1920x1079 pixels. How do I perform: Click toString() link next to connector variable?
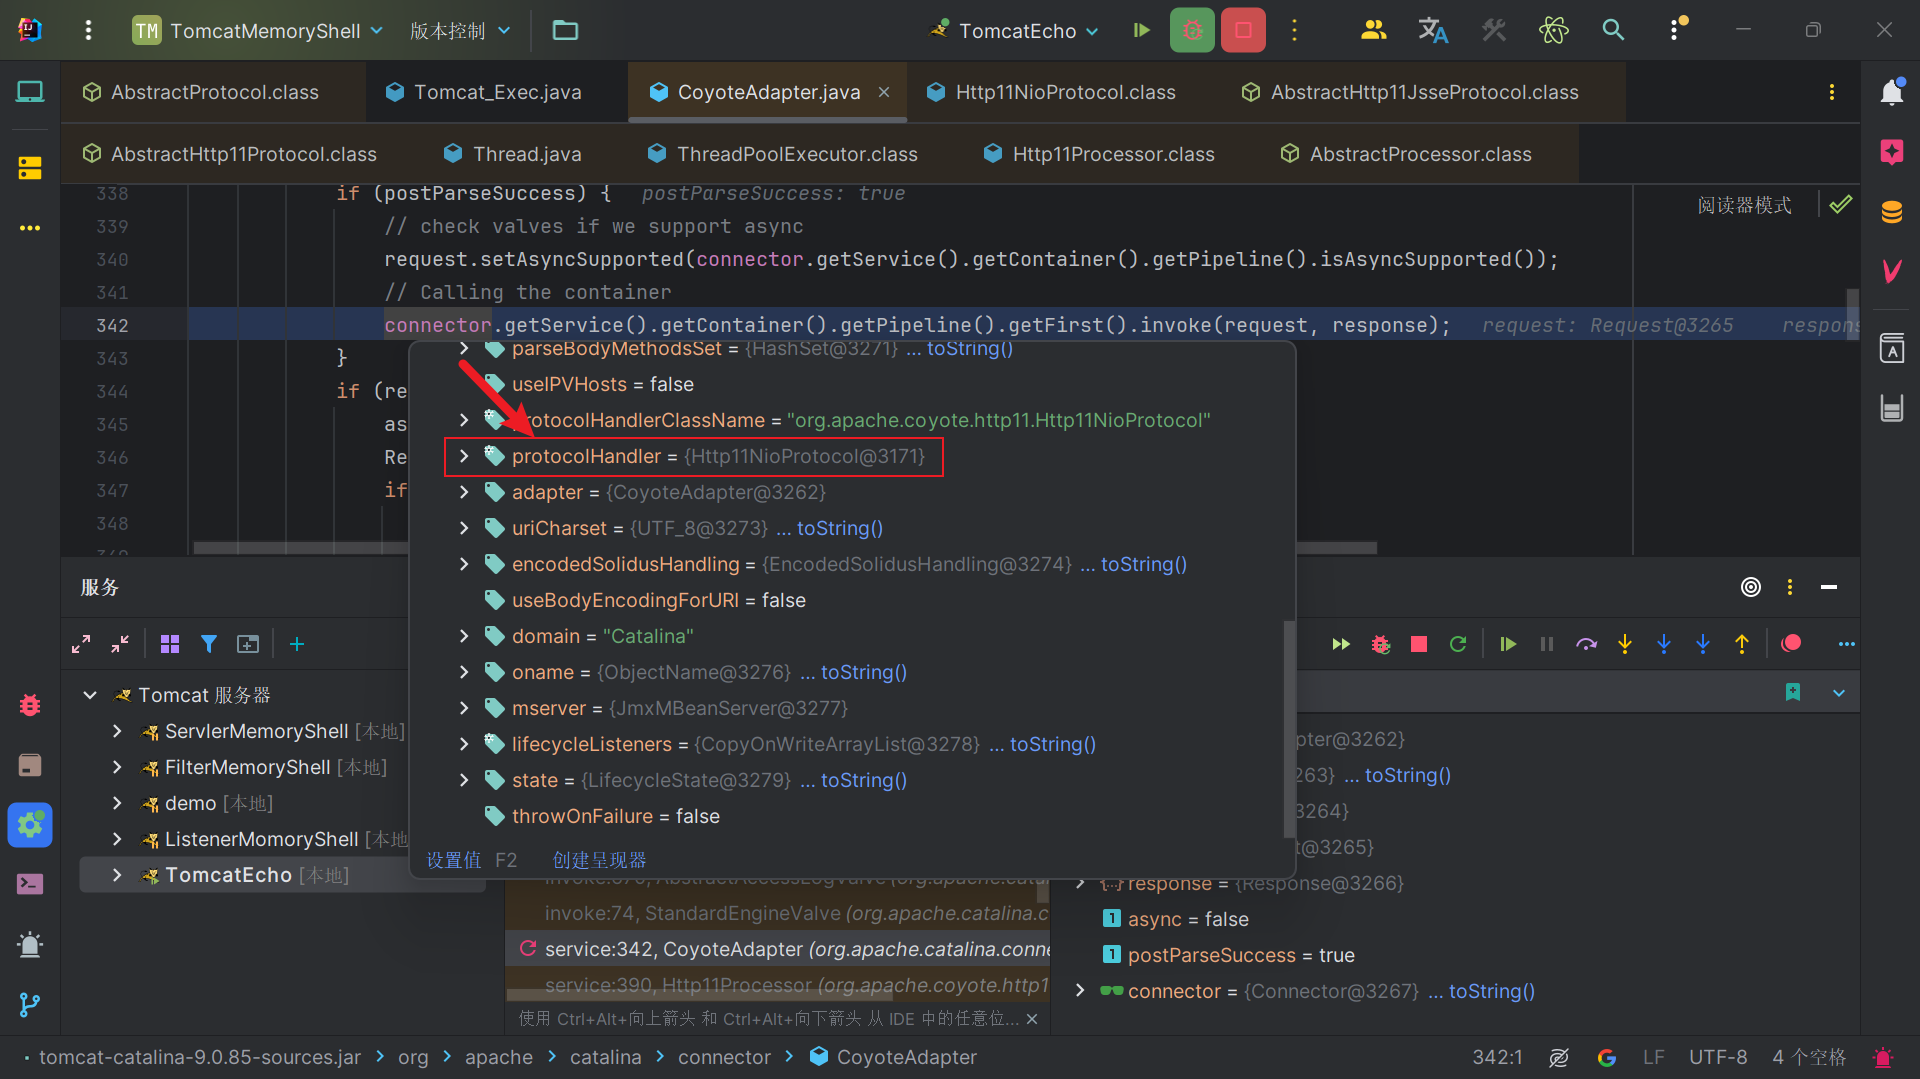point(1492,991)
